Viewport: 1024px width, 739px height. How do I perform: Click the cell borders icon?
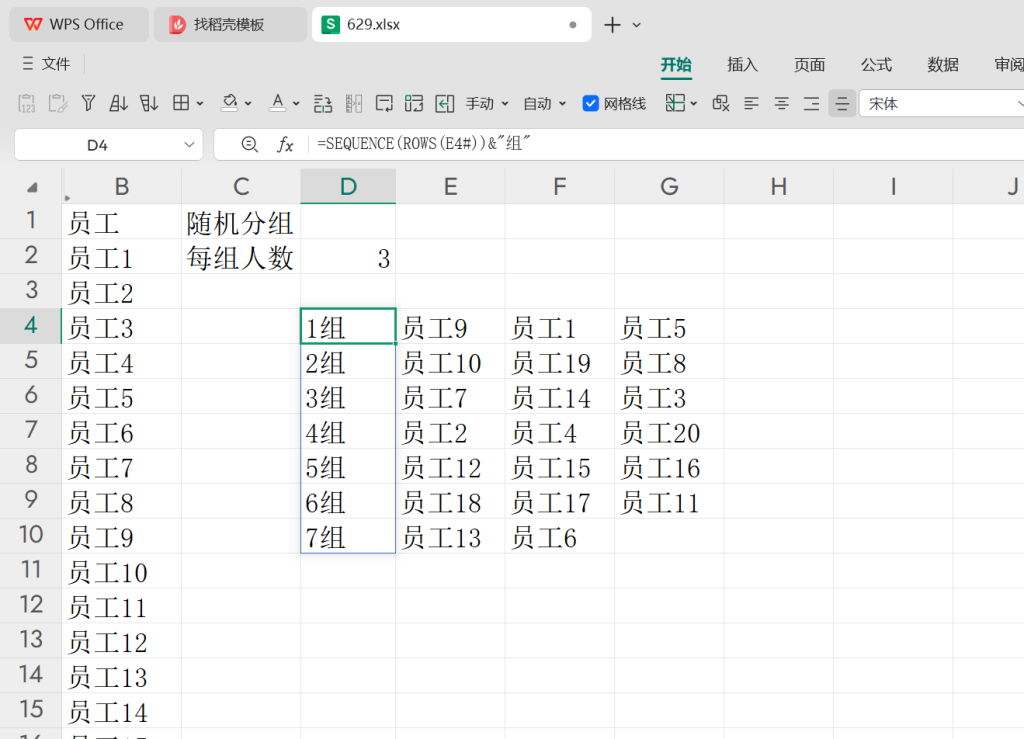click(x=181, y=103)
